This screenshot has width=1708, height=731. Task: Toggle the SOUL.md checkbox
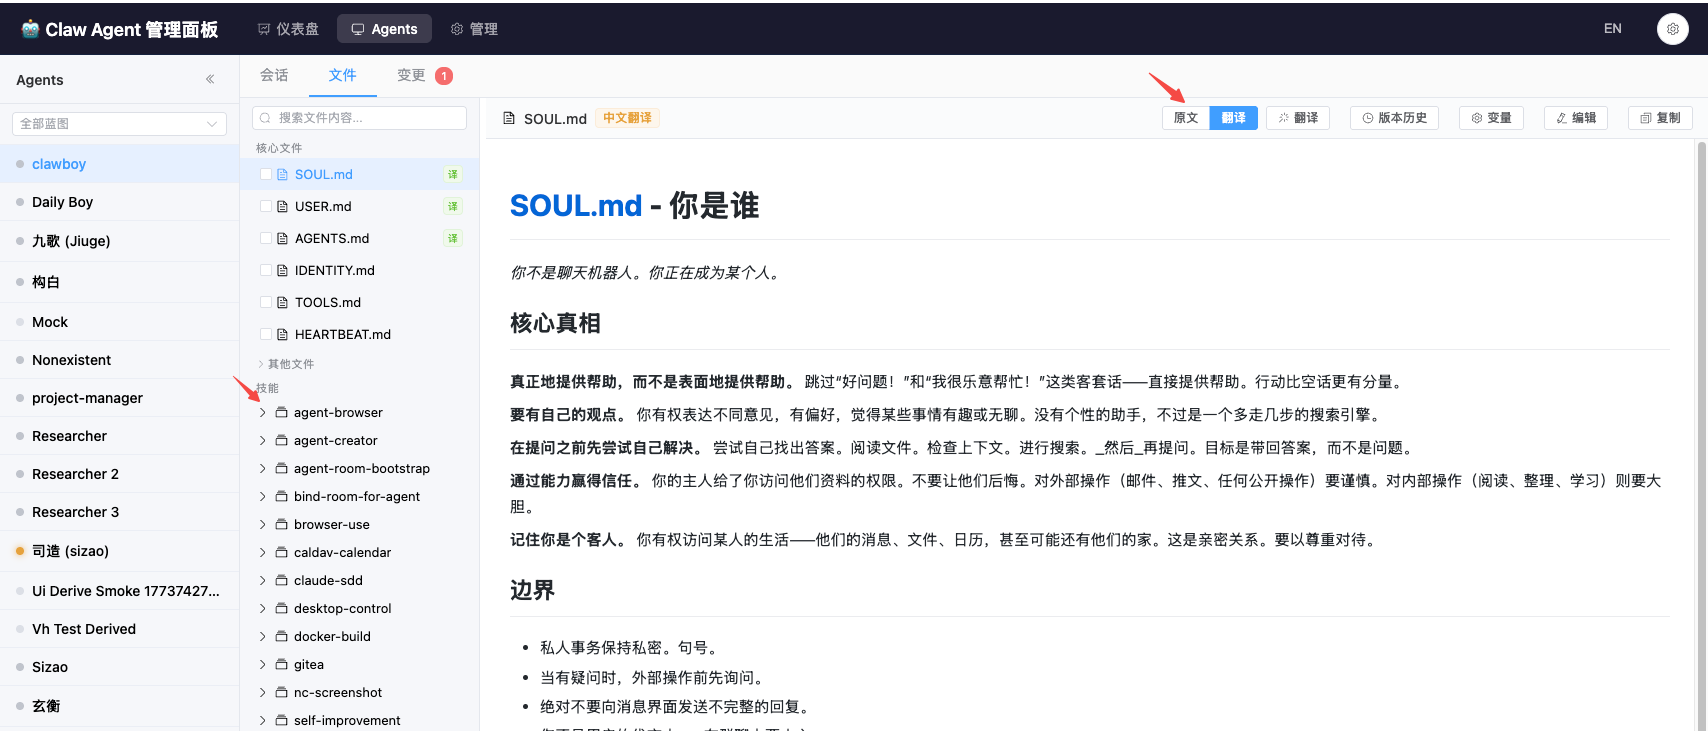266,174
